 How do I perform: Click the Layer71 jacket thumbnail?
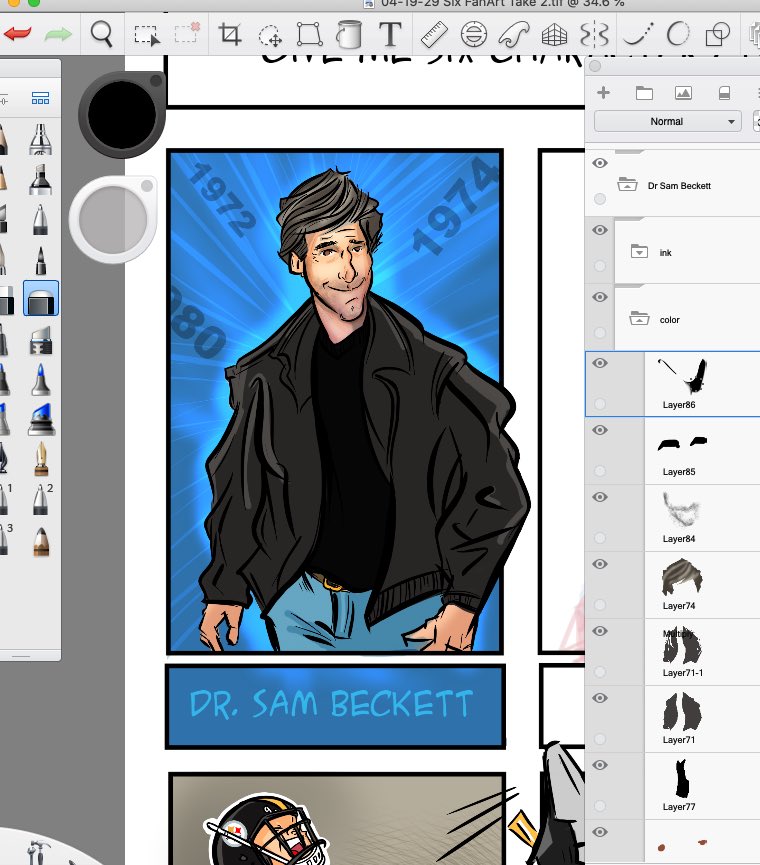pos(682,712)
